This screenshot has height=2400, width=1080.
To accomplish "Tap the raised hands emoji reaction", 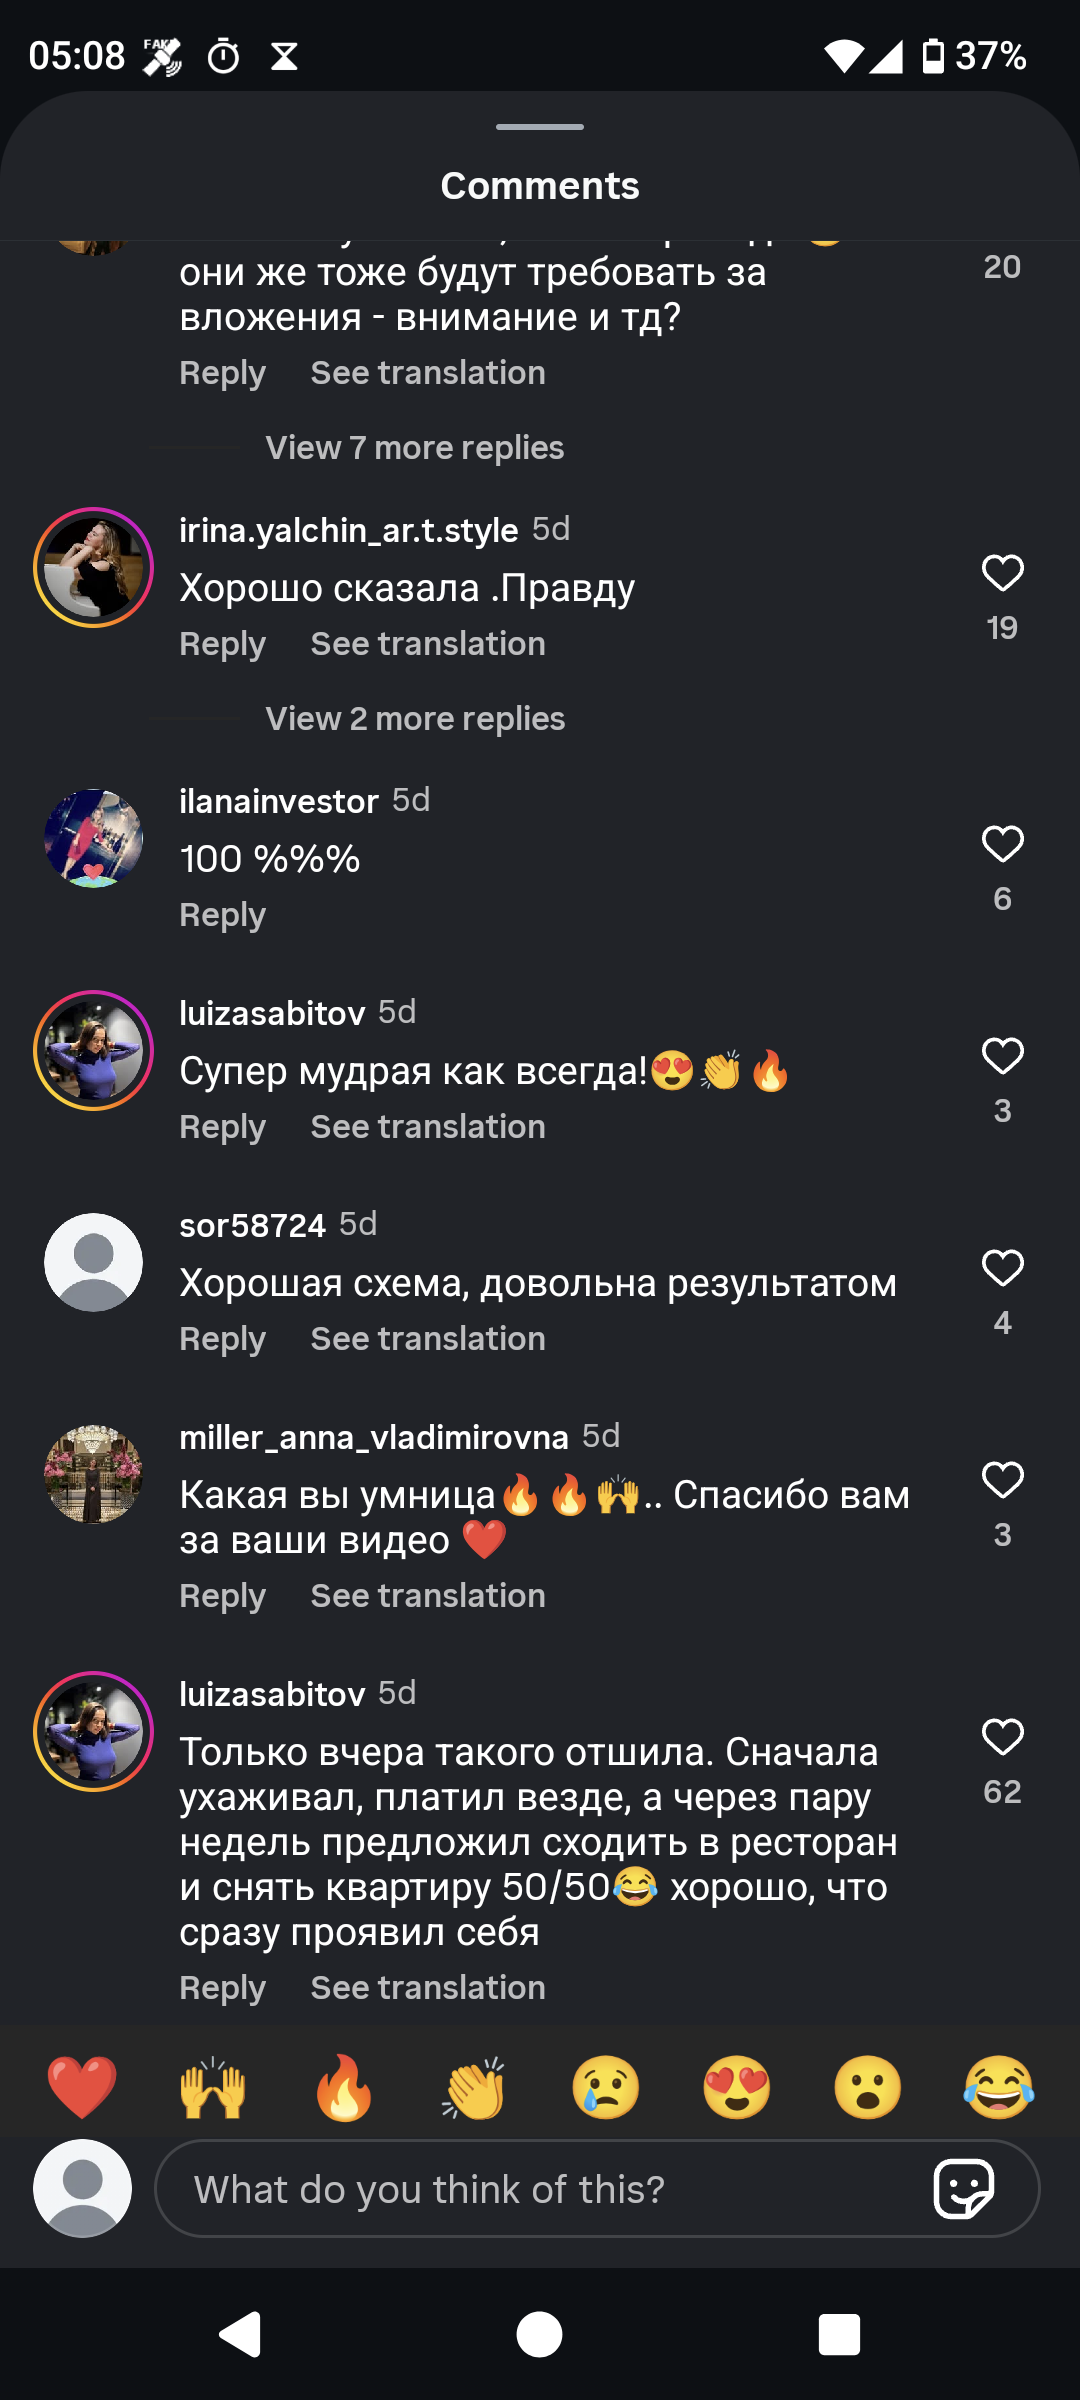I will coord(213,2087).
